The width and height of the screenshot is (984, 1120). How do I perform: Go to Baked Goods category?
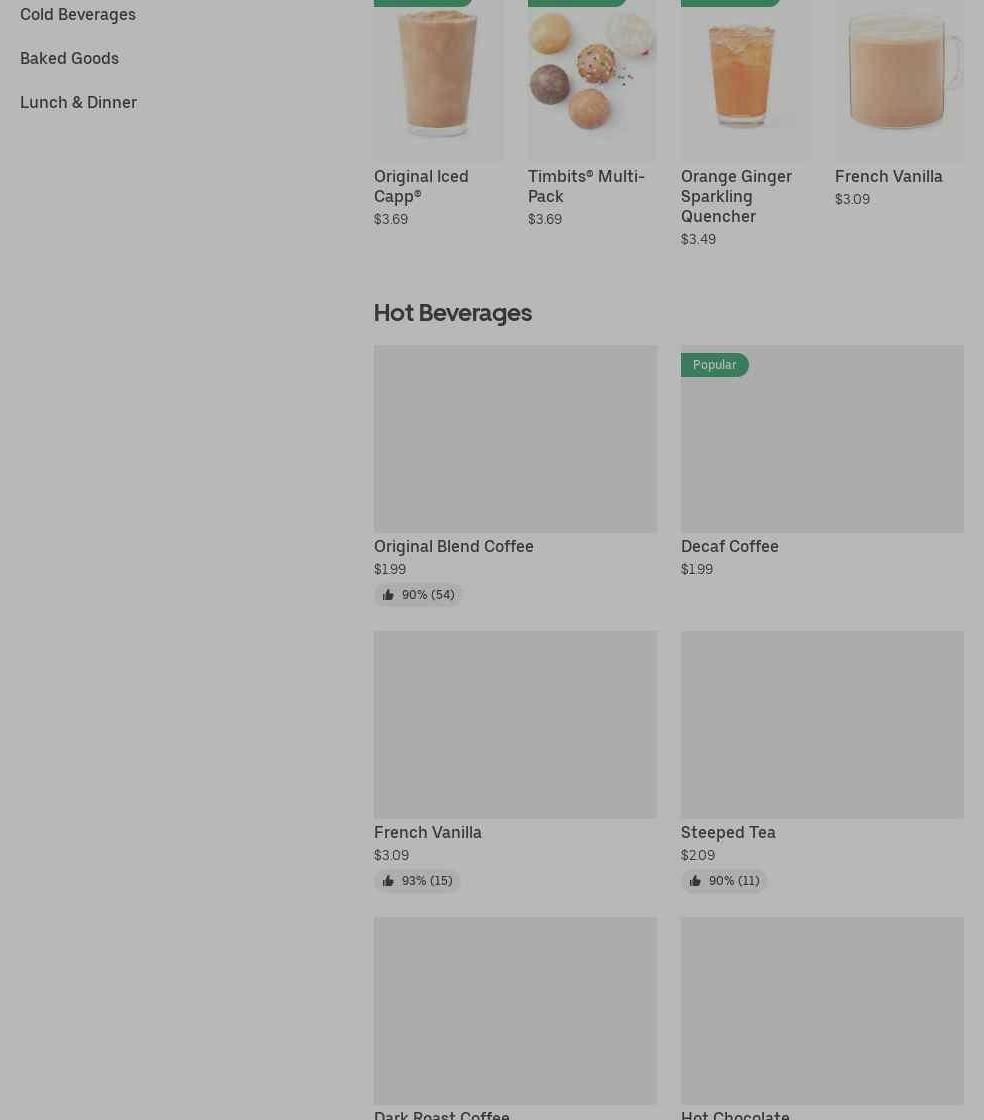69,59
